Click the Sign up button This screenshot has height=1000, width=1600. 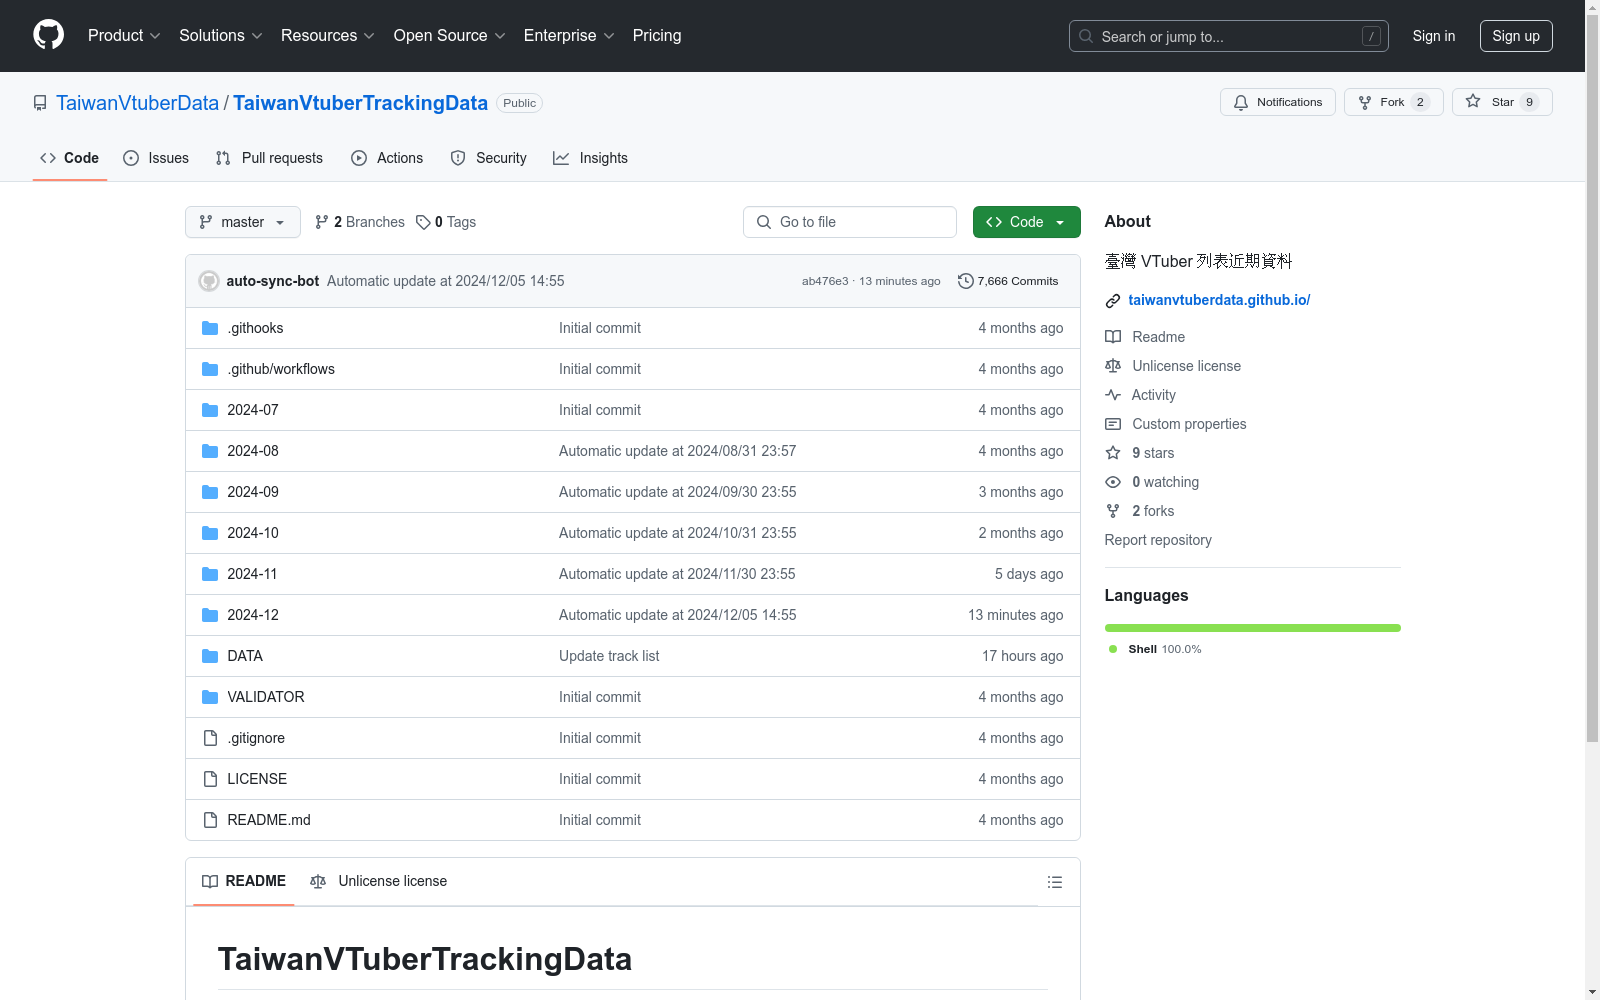point(1516,36)
